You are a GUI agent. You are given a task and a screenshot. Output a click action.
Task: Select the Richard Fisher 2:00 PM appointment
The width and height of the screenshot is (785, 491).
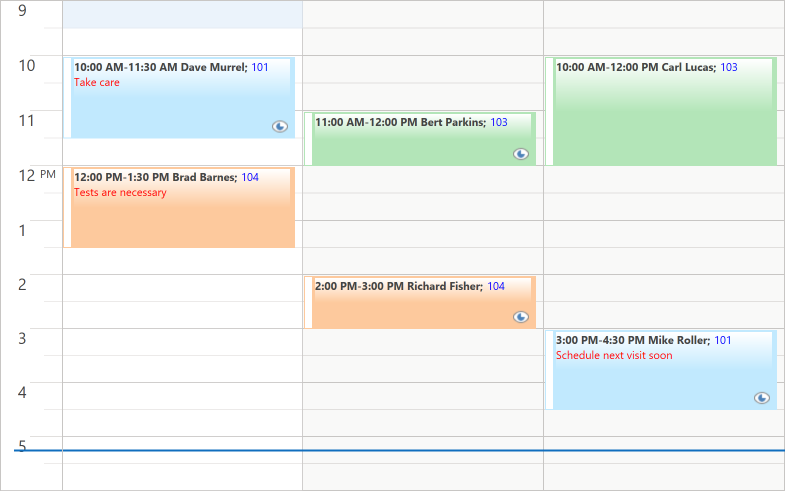[x=420, y=302]
